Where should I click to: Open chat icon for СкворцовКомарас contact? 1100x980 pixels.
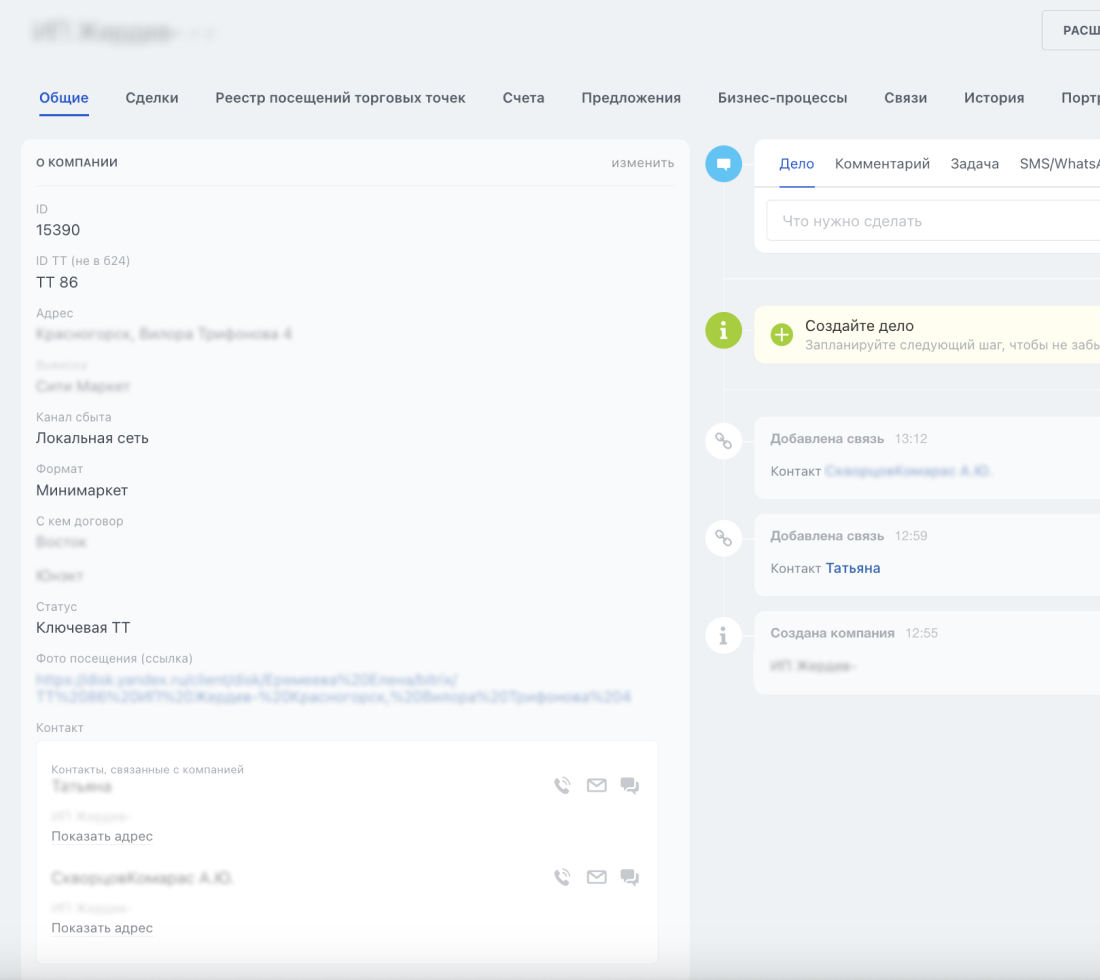(630, 878)
